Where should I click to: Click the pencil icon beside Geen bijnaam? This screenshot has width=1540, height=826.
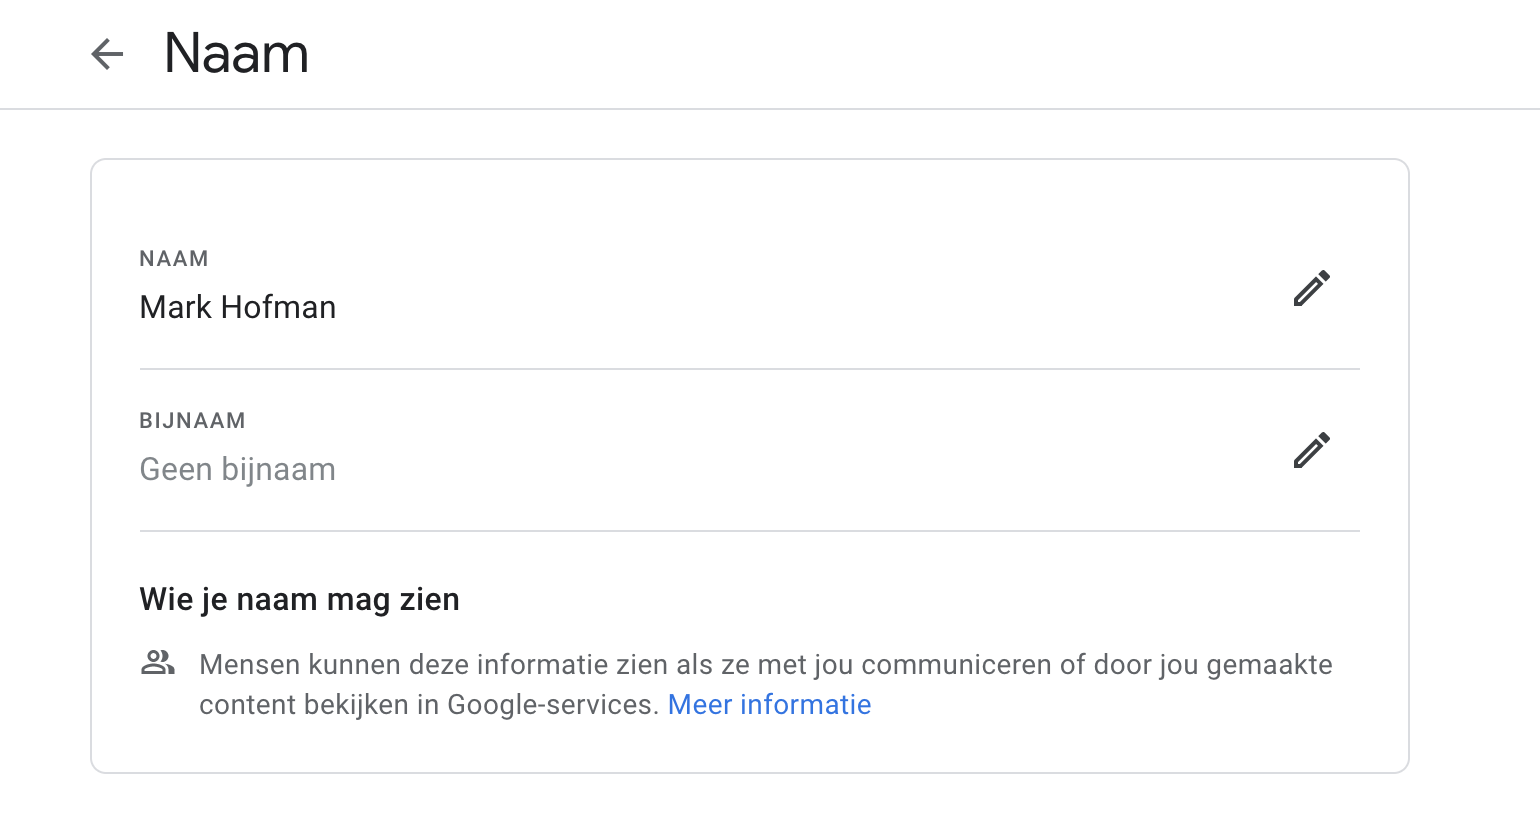coord(1311,450)
